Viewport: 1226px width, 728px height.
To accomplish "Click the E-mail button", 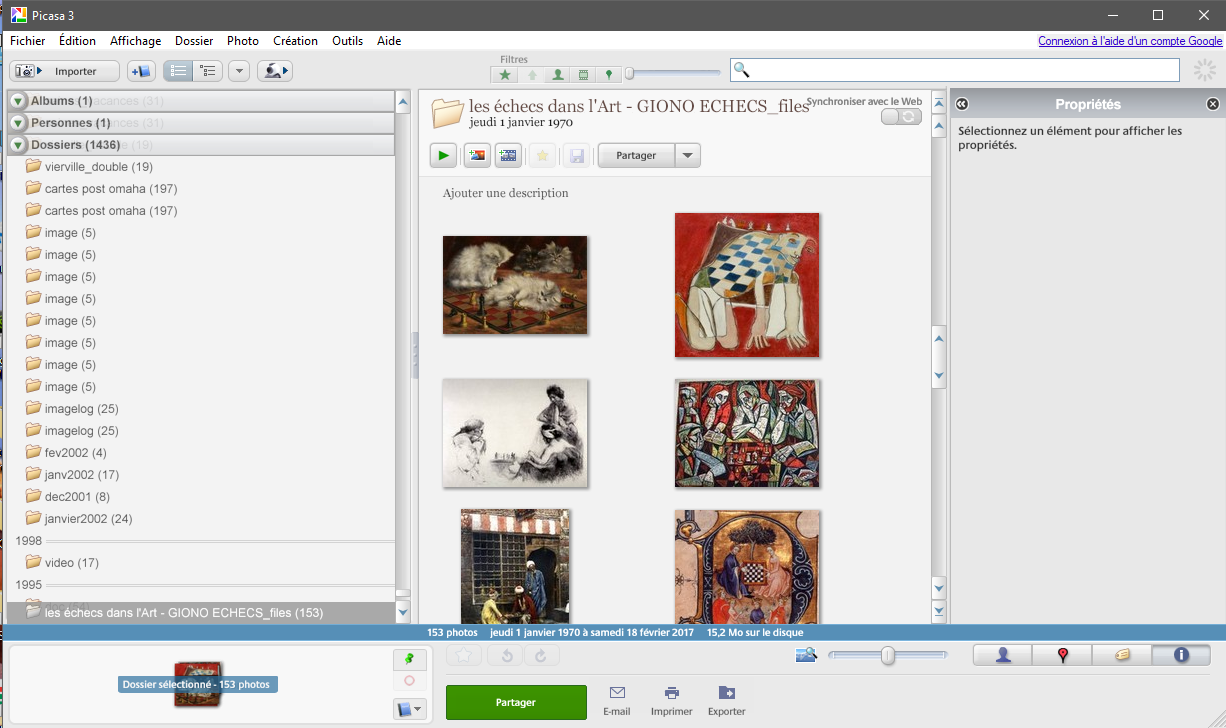I will pos(617,701).
